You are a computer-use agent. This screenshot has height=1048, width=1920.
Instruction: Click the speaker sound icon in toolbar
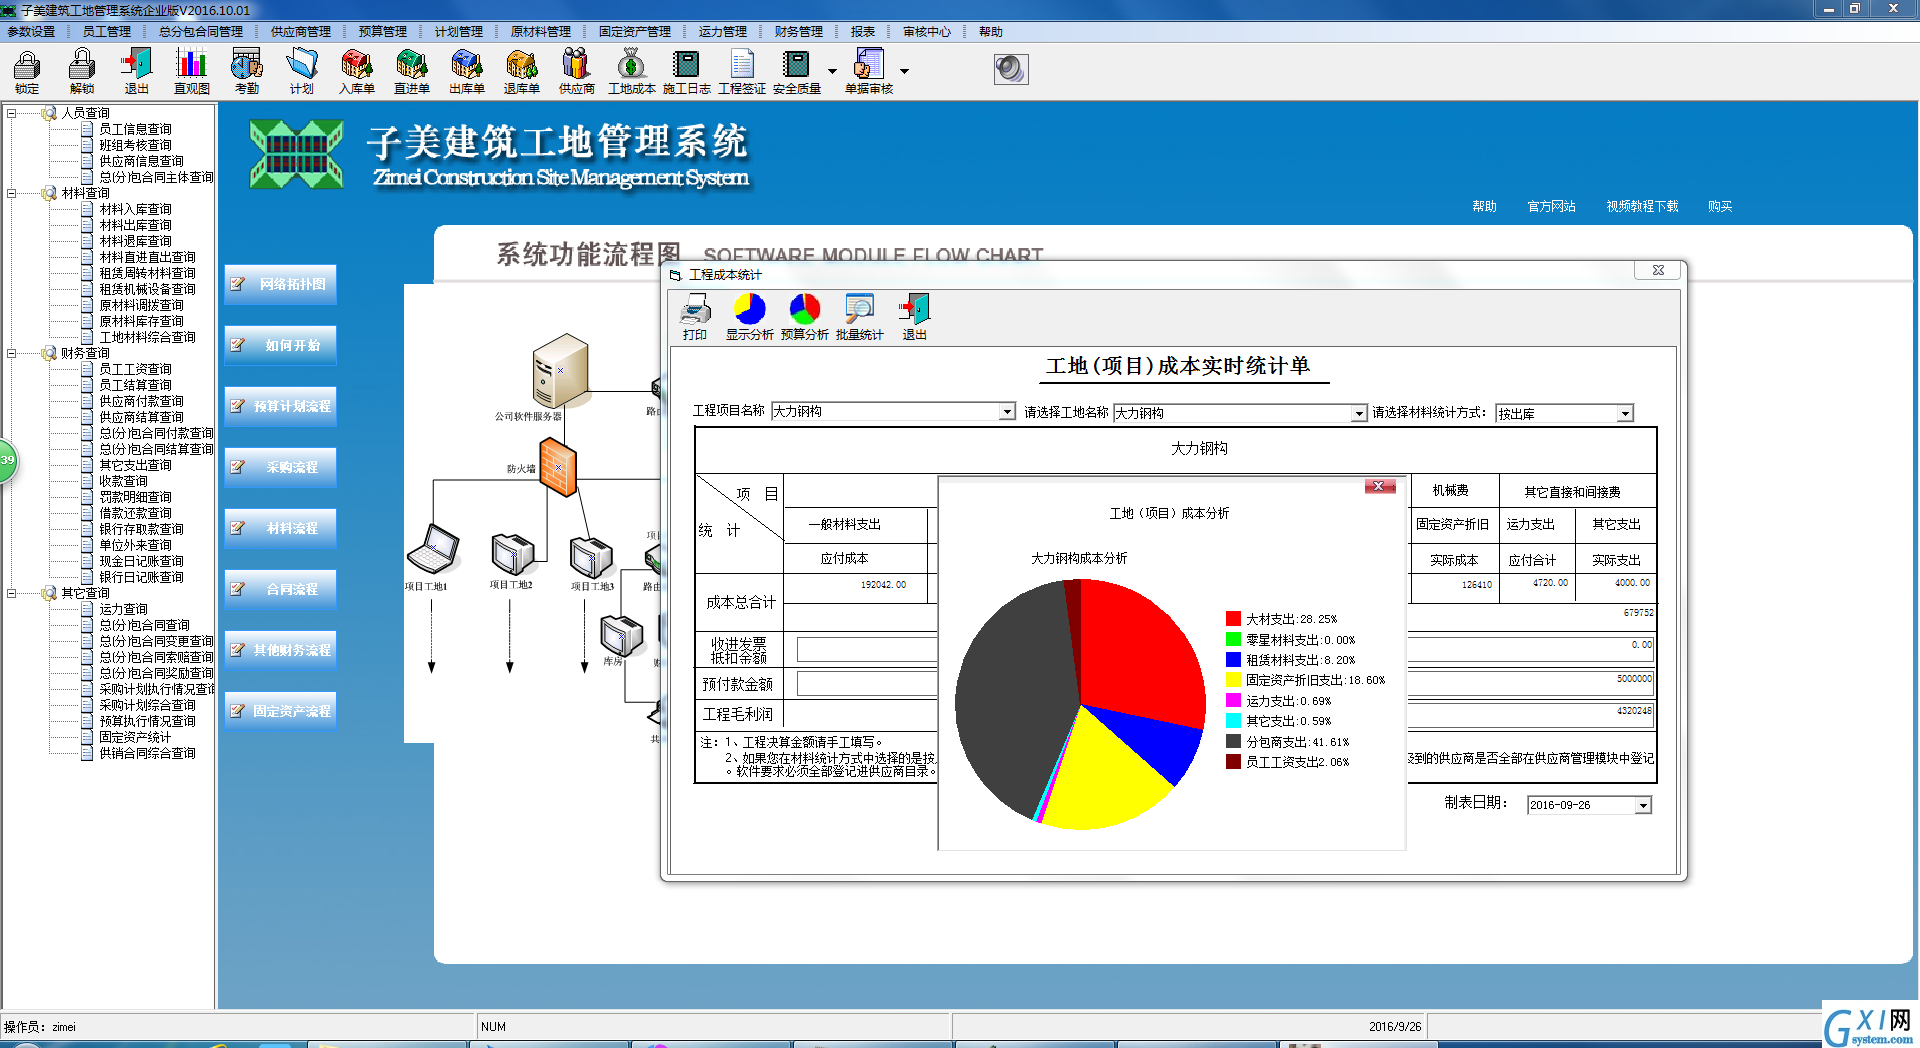[1011, 69]
